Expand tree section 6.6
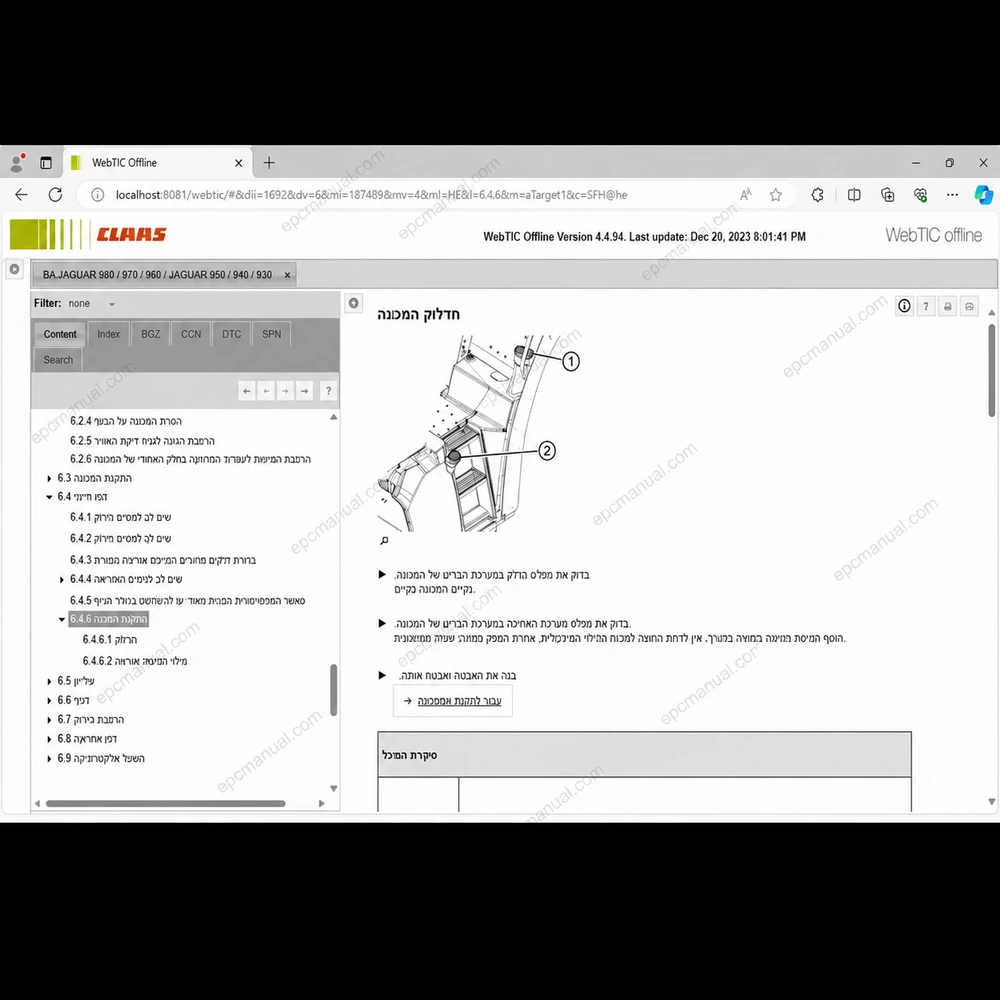This screenshot has width=1000, height=1000. coord(49,700)
